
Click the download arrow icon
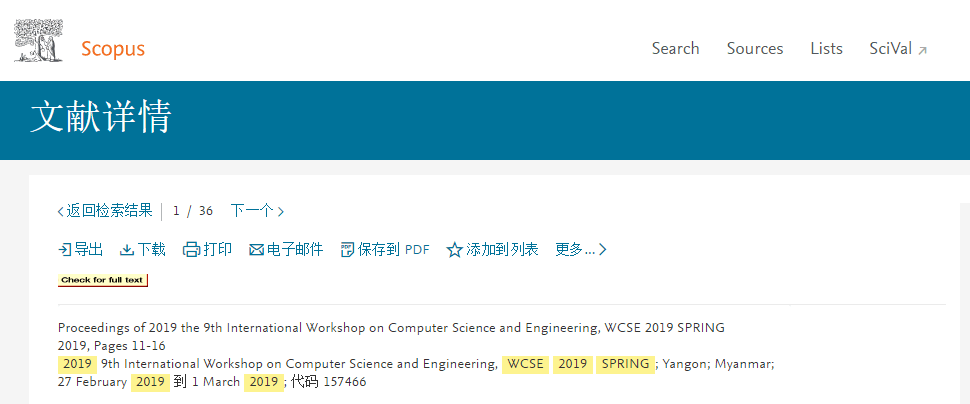[127, 250]
